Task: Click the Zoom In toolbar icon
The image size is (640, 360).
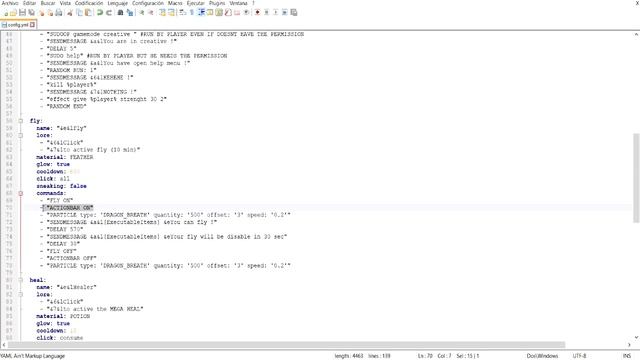Action: pyautogui.click(x=142, y=13)
